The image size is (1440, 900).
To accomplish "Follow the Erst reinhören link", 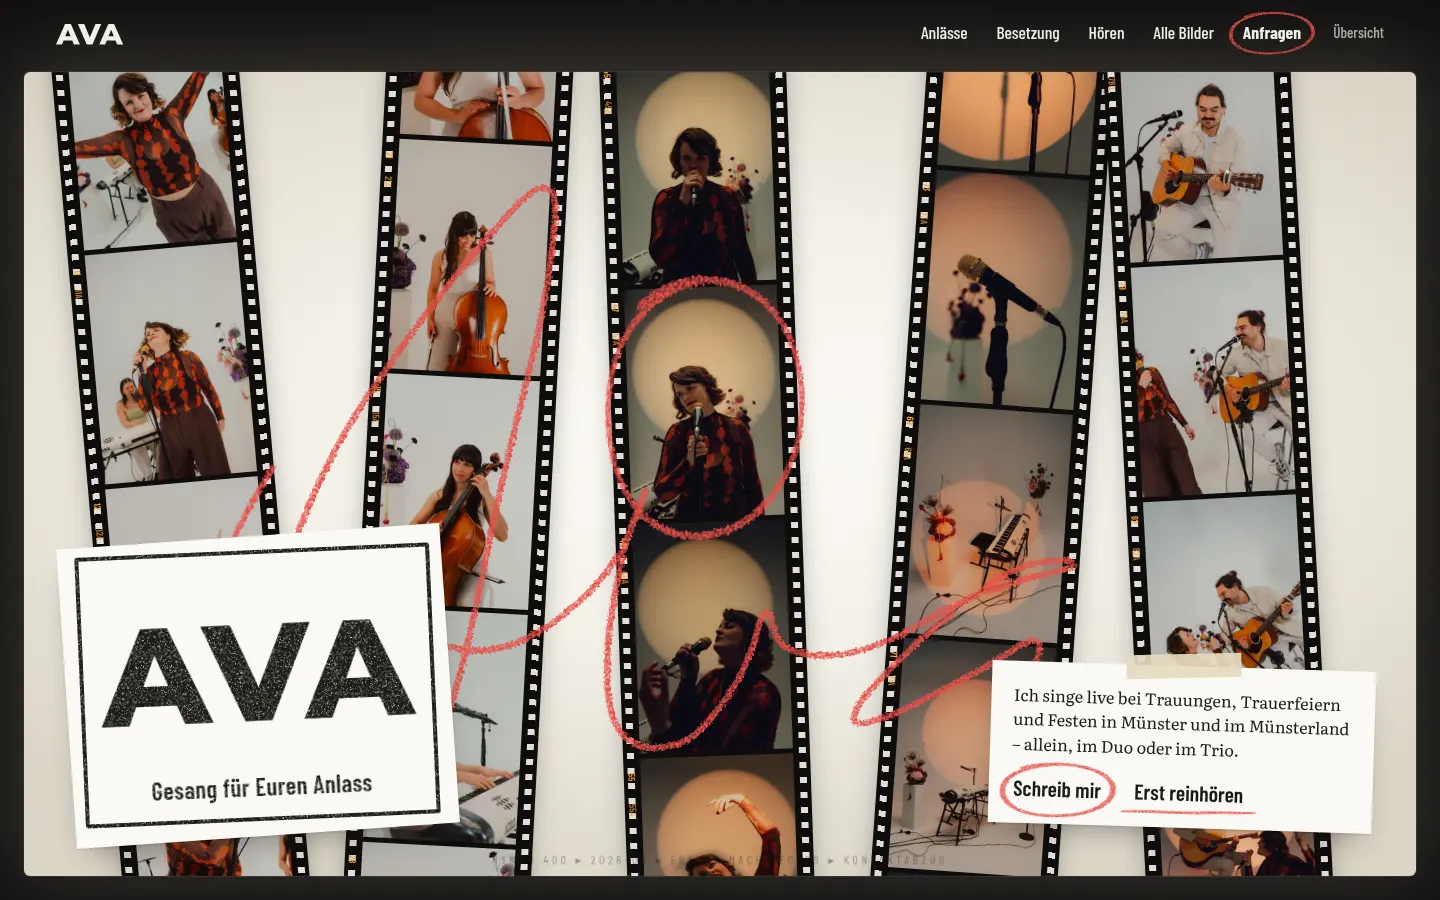I will [1188, 794].
